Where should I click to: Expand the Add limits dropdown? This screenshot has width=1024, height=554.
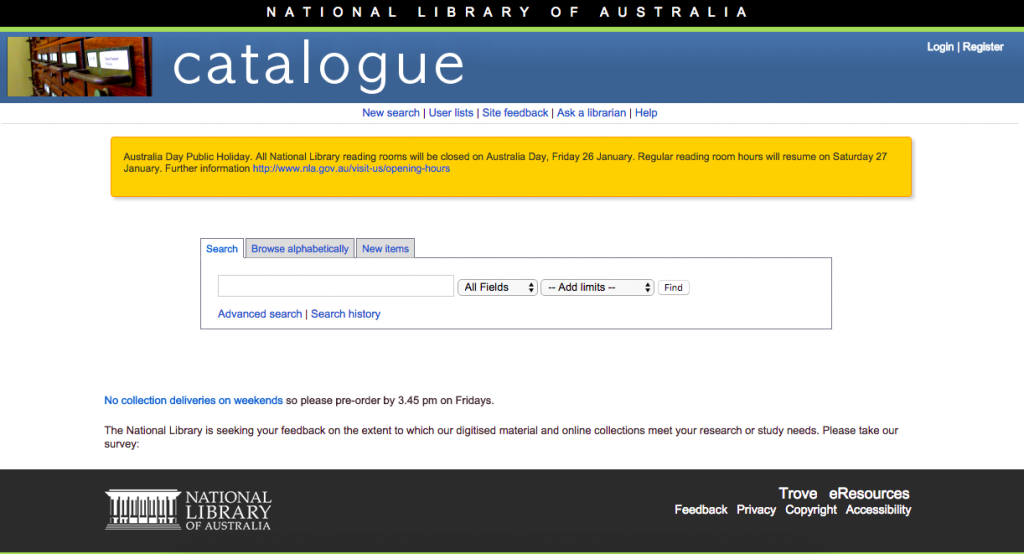tap(597, 287)
